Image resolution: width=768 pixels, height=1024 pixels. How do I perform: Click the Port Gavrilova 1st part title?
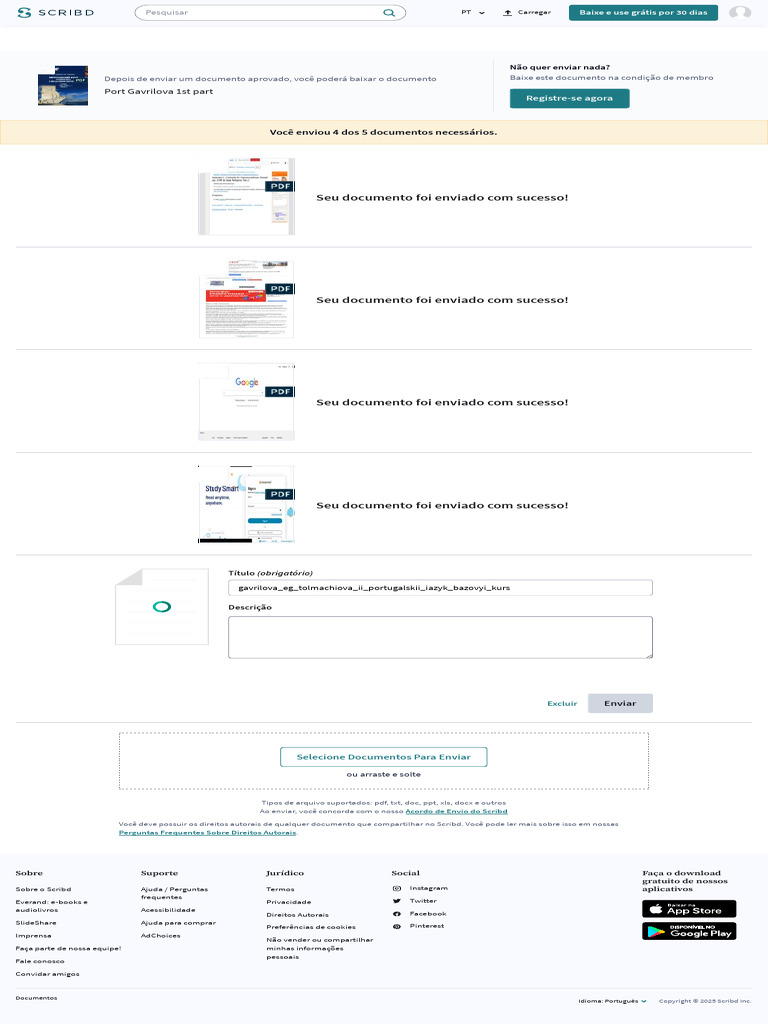tap(159, 91)
